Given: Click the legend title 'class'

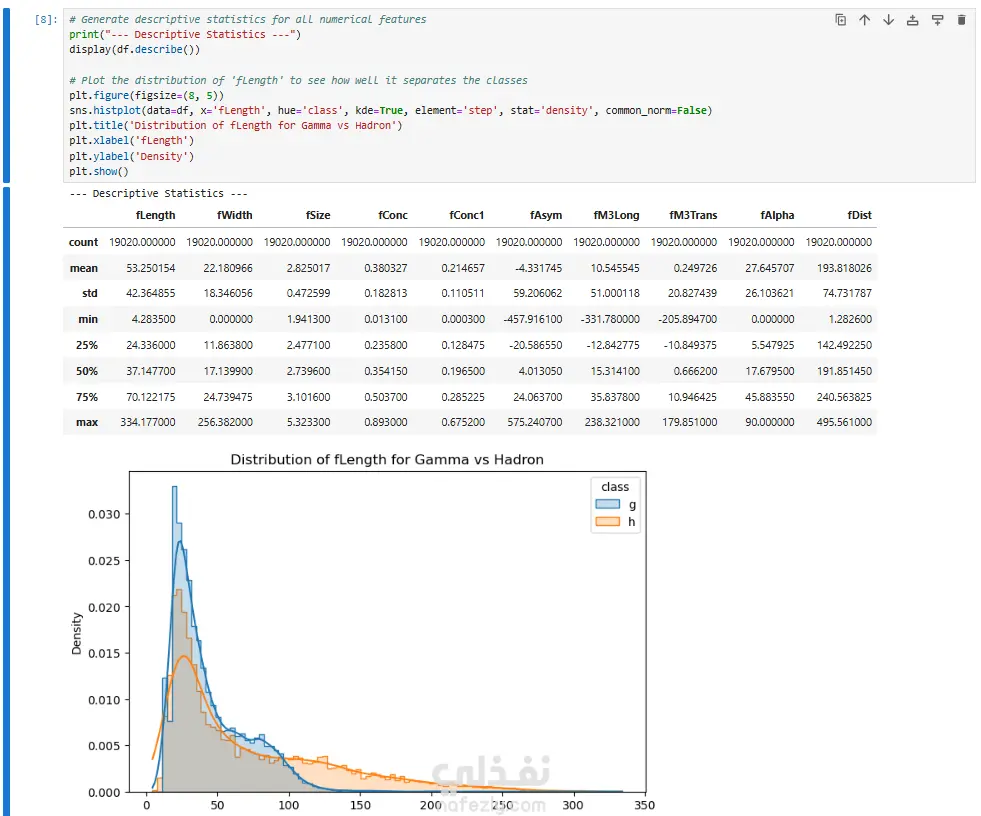Looking at the screenshot, I should 615,487.
